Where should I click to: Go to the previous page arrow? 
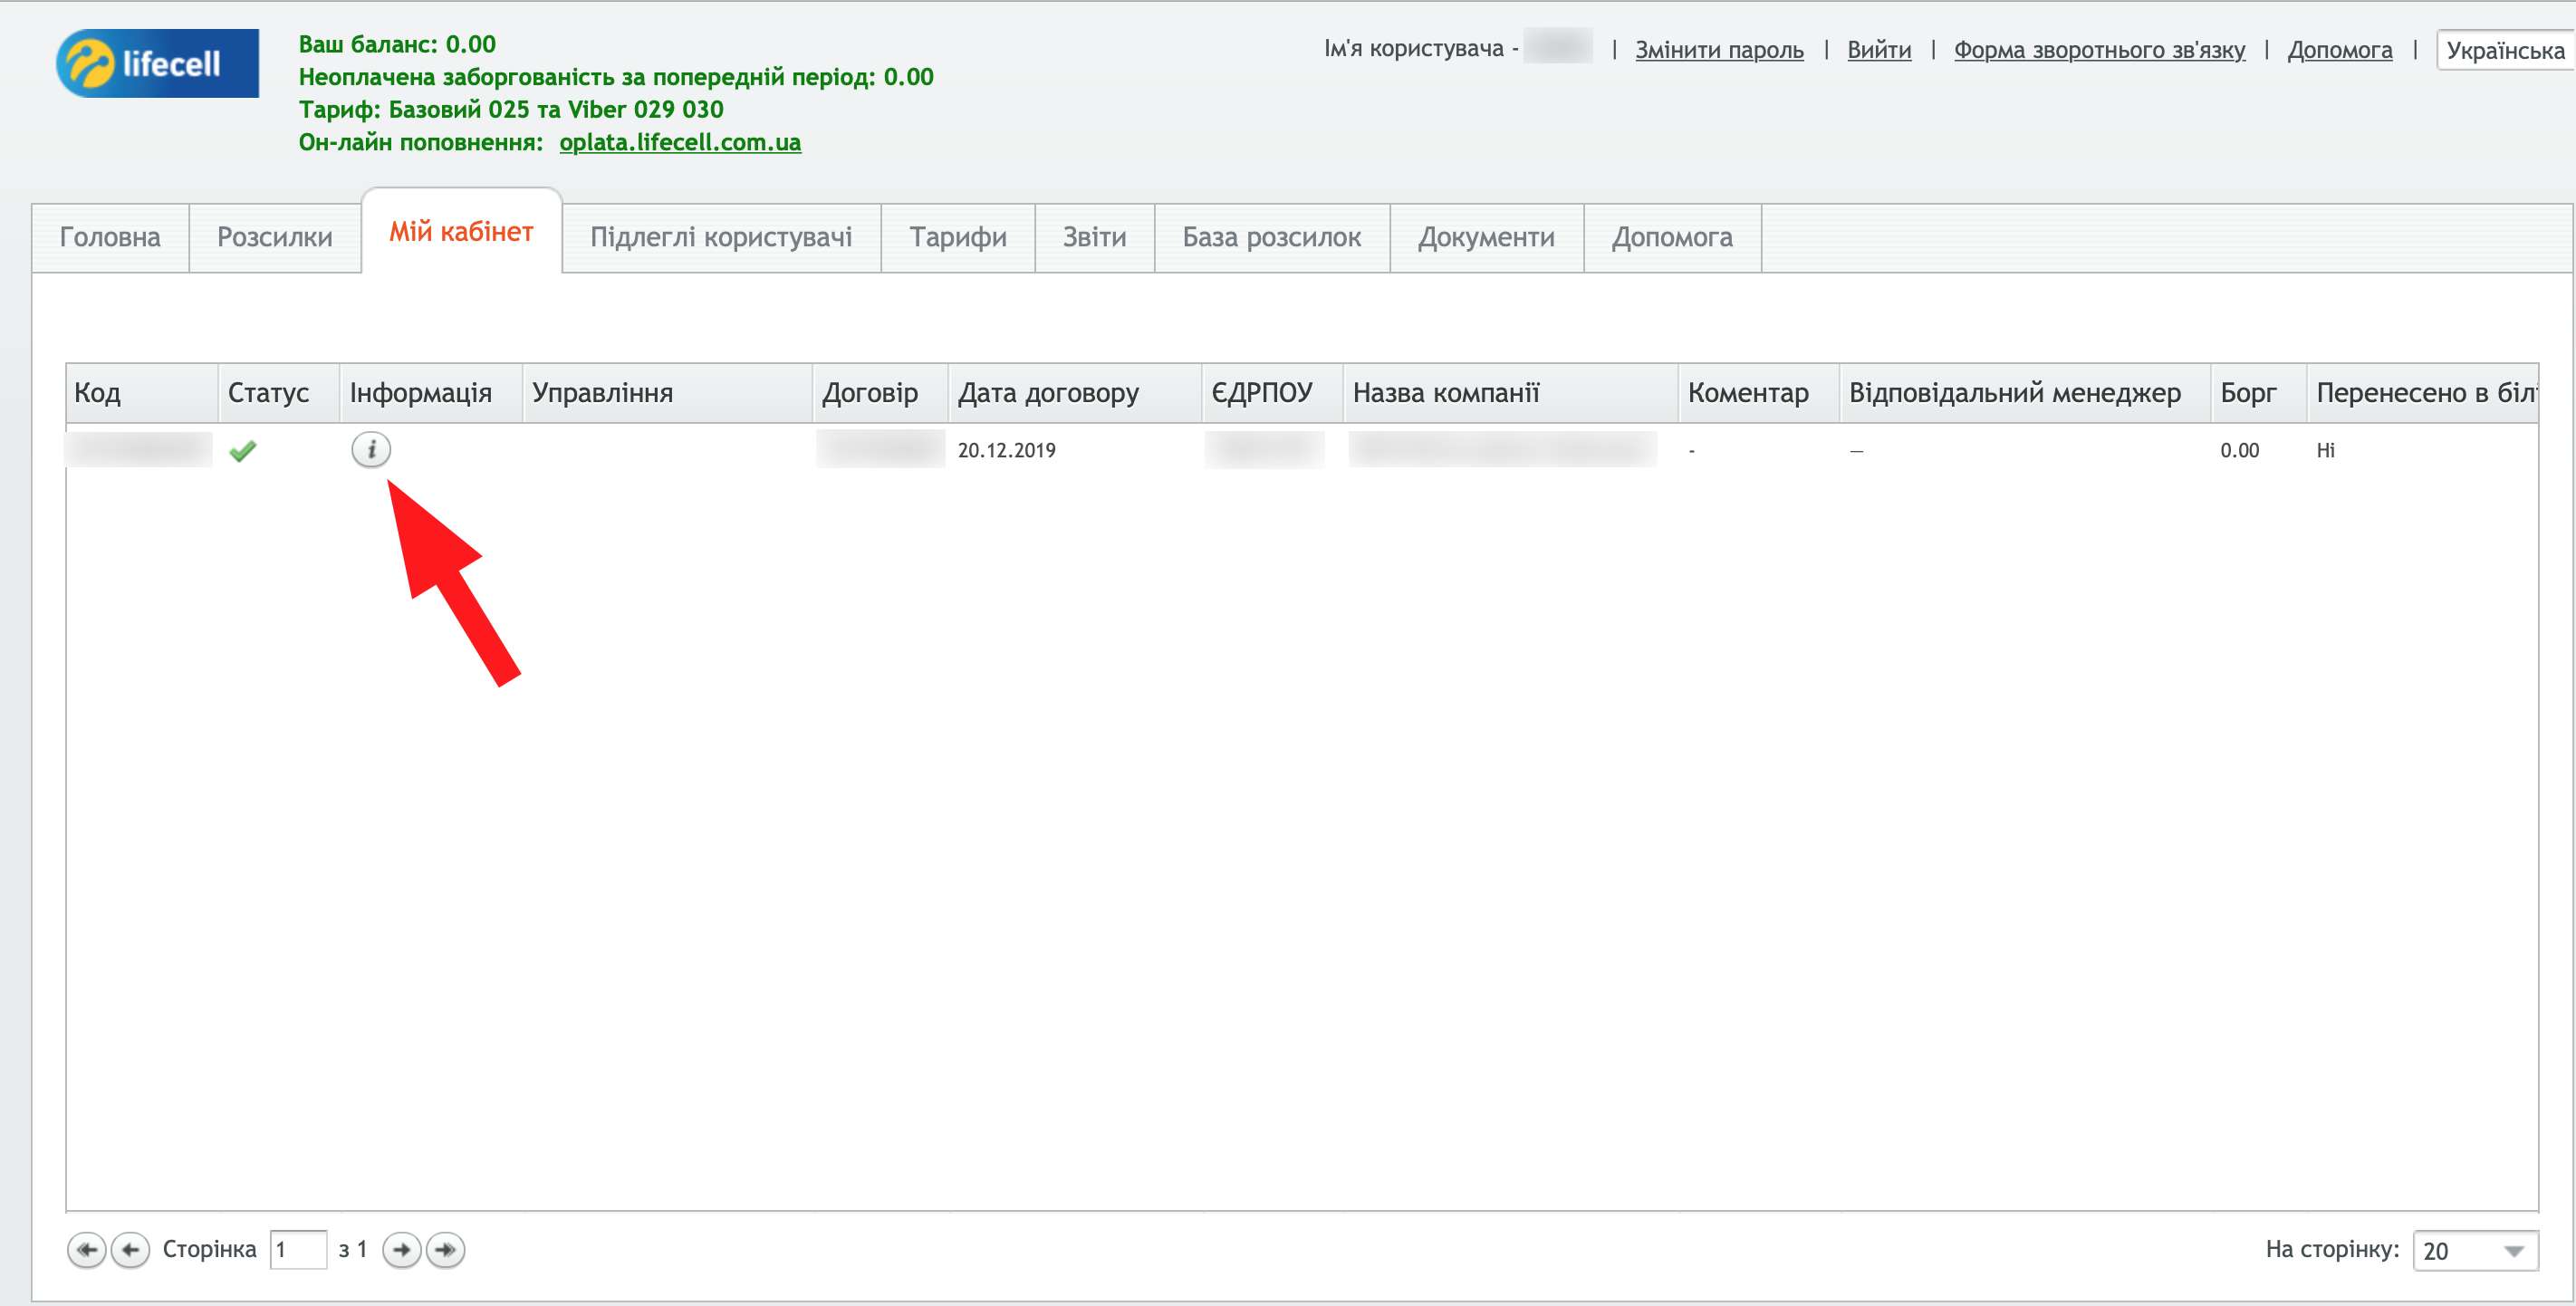click(x=130, y=1249)
